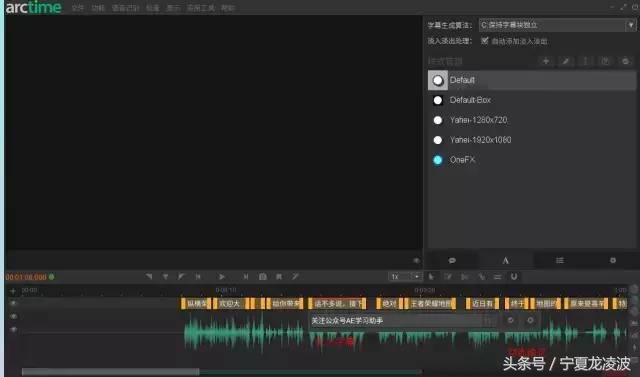Viewport: 640px width, 377px height.
Task: Open the list tab in right panel
Action: (x=560, y=260)
